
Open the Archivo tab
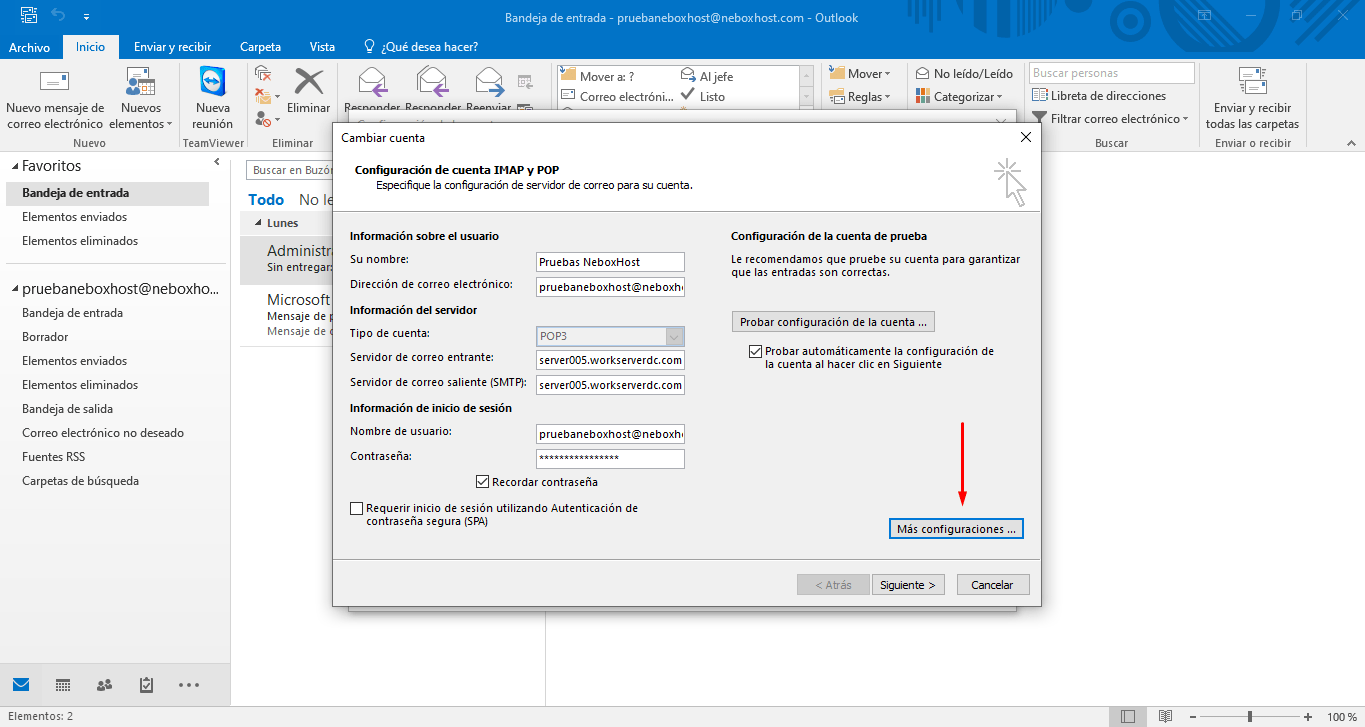coord(29,47)
